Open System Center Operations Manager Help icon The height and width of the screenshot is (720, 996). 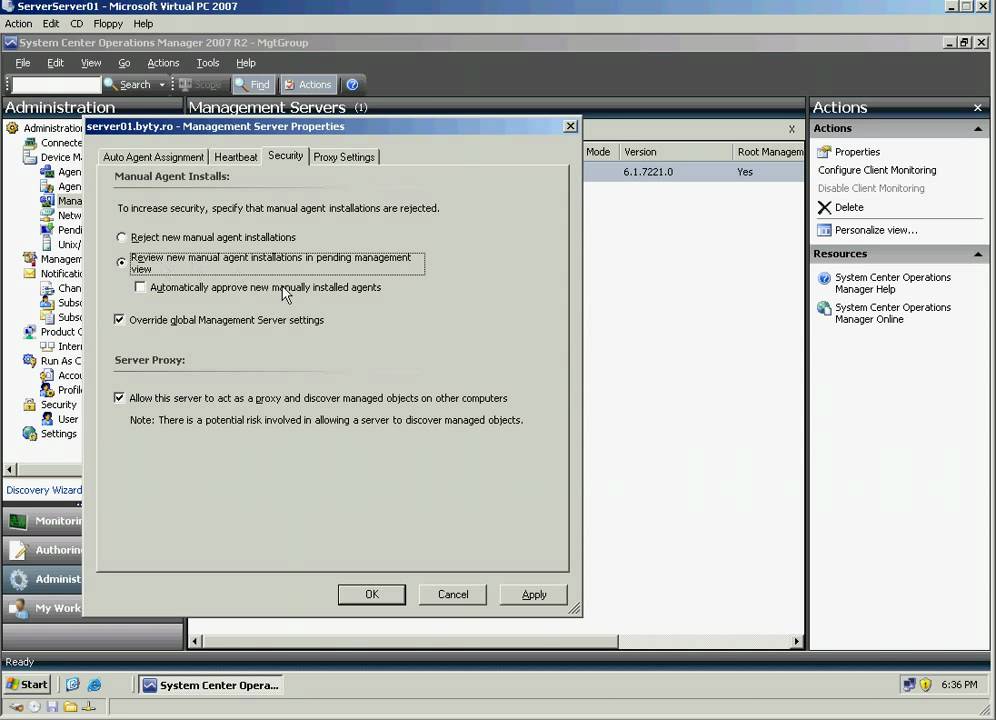point(824,278)
